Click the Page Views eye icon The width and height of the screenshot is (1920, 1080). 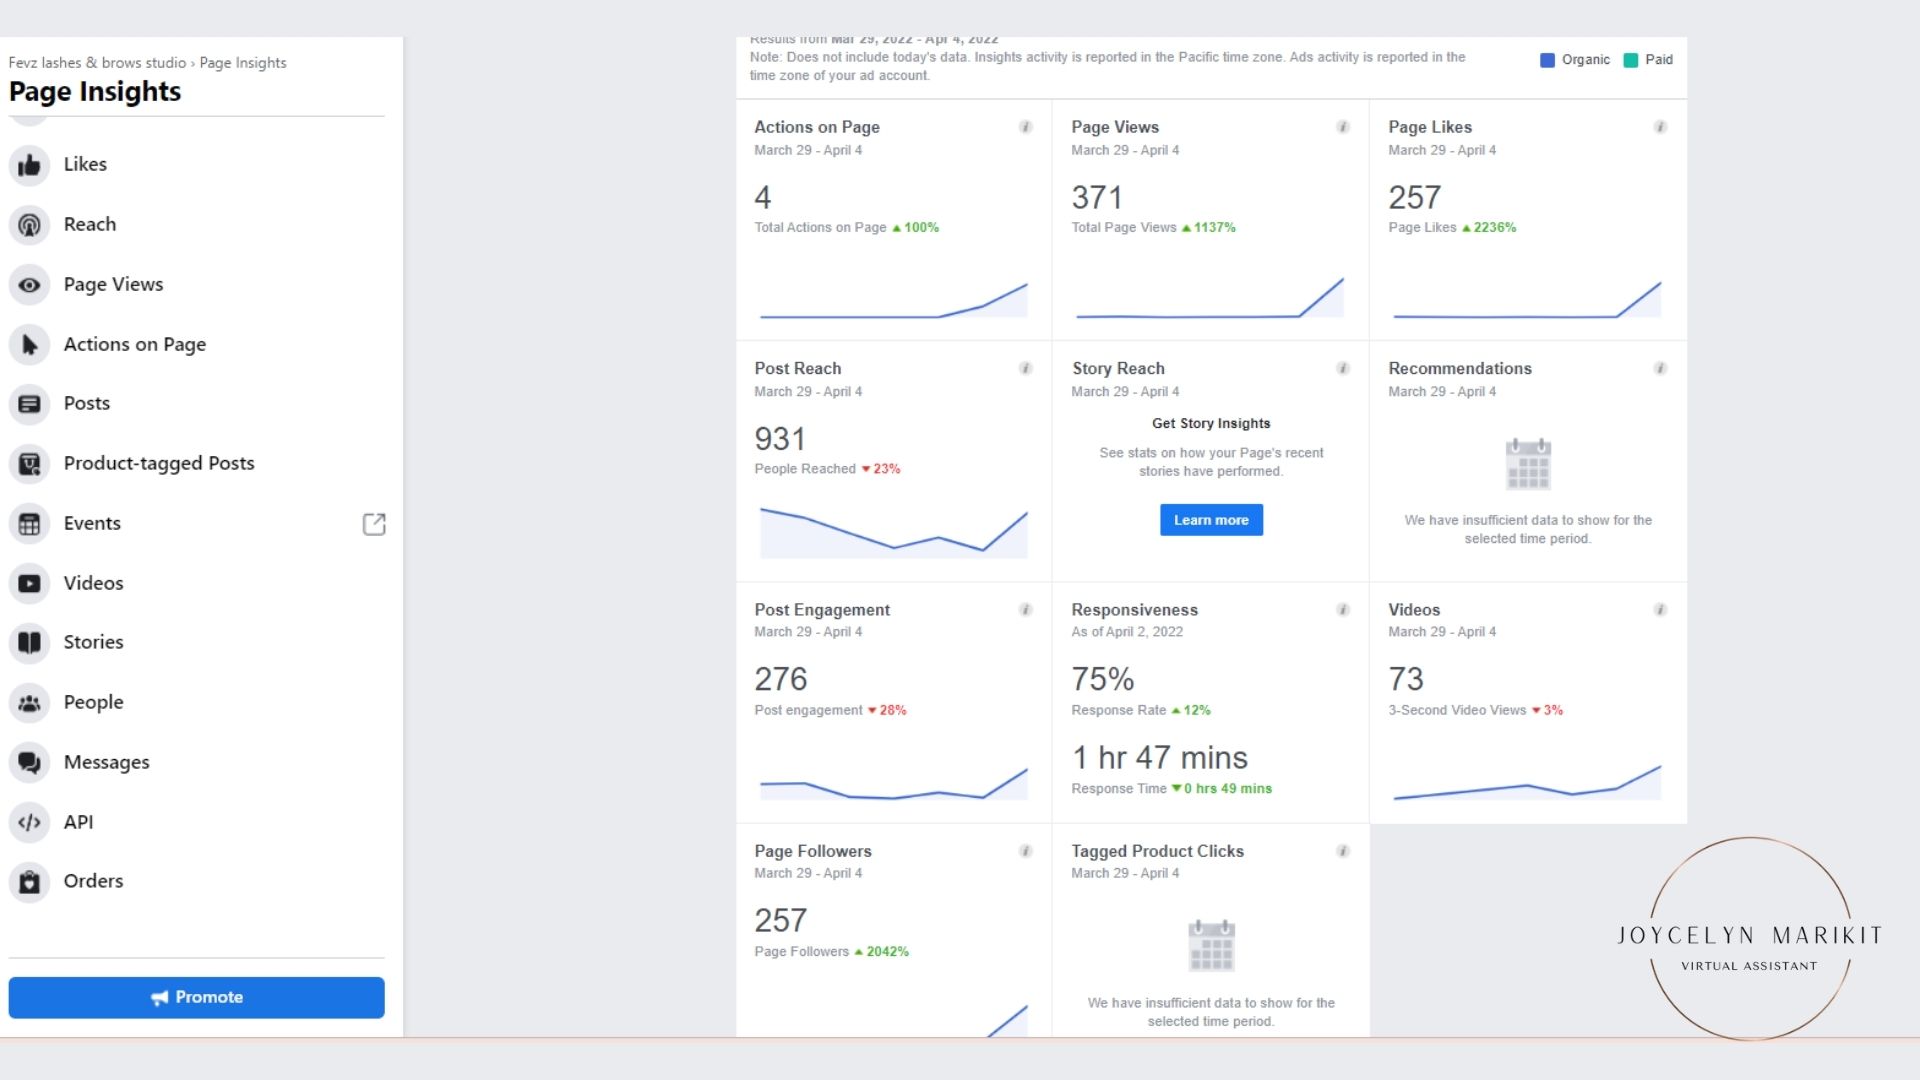click(29, 285)
